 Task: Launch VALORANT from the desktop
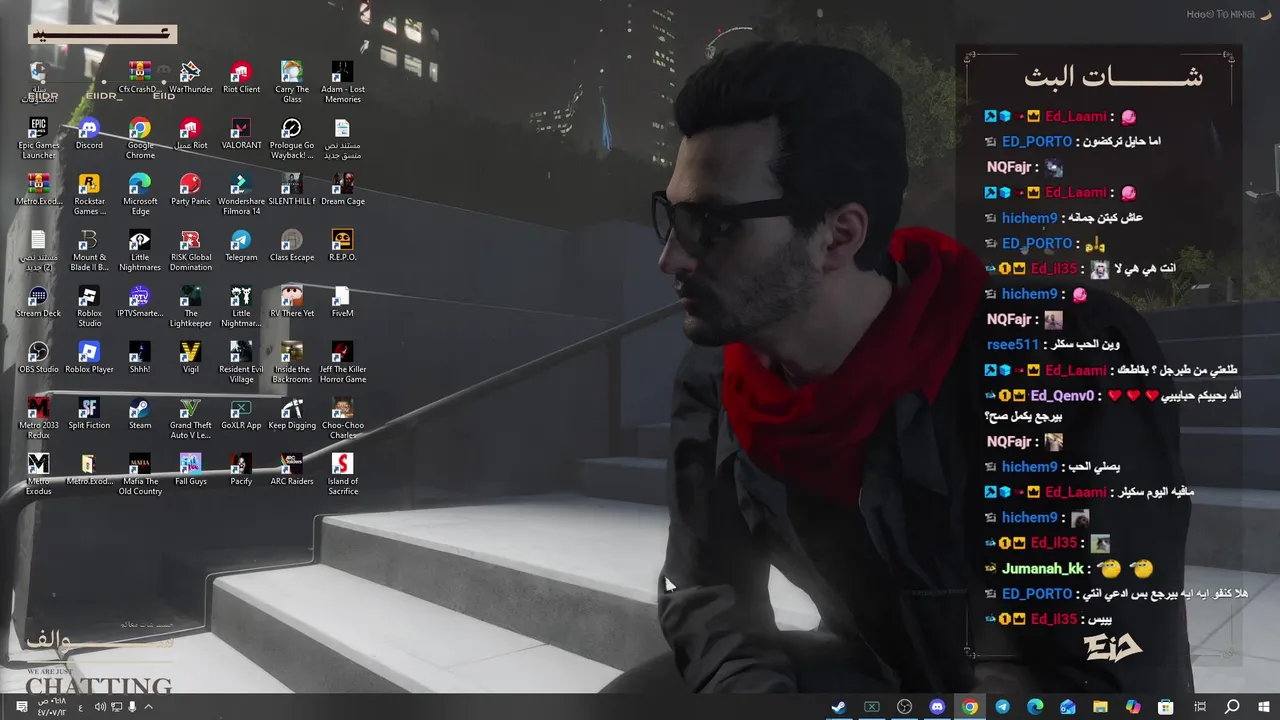pyautogui.click(x=241, y=134)
